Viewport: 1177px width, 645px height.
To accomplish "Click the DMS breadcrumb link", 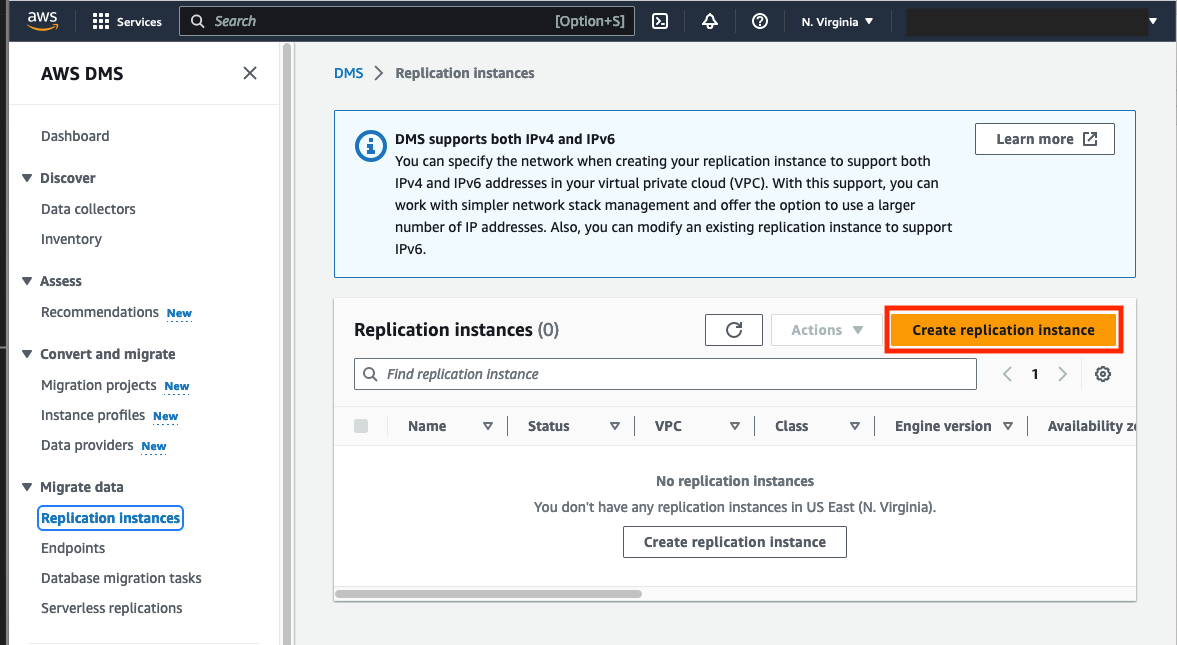I will pyautogui.click(x=348, y=73).
